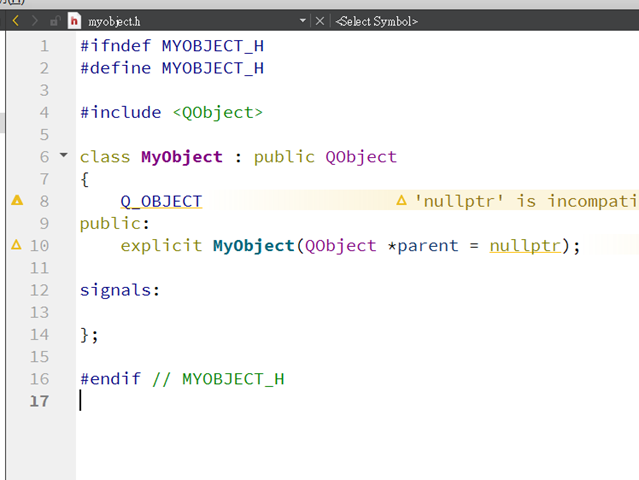Click the myobject.h file name label
The width and height of the screenshot is (639, 480).
click(x=114, y=22)
